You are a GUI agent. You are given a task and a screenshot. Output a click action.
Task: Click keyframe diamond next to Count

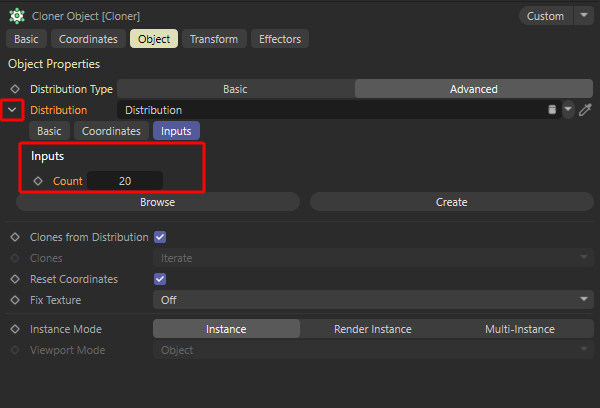click(x=38, y=181)
